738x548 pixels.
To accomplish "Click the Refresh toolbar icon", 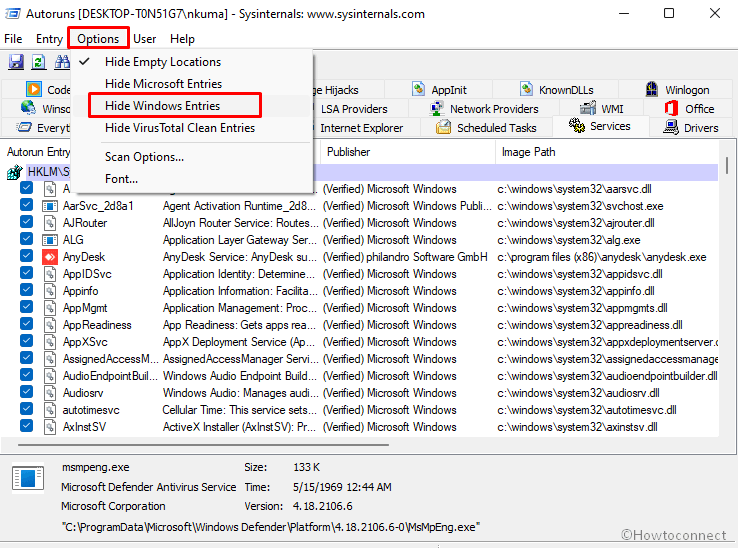I will click(x=39, y=62).
